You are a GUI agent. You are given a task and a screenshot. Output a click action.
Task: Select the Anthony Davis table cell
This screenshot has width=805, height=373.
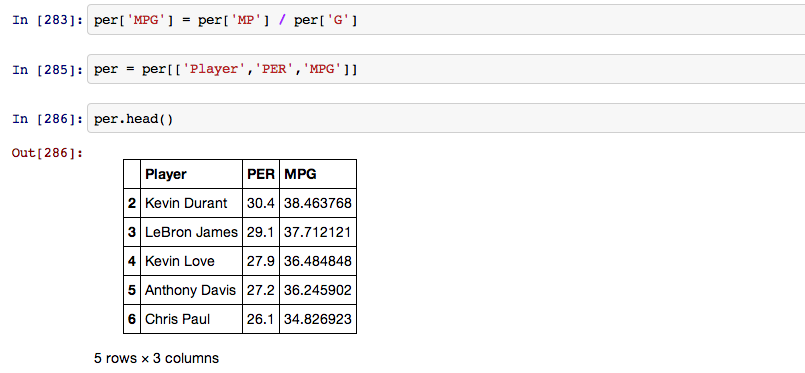coord(191,290)
